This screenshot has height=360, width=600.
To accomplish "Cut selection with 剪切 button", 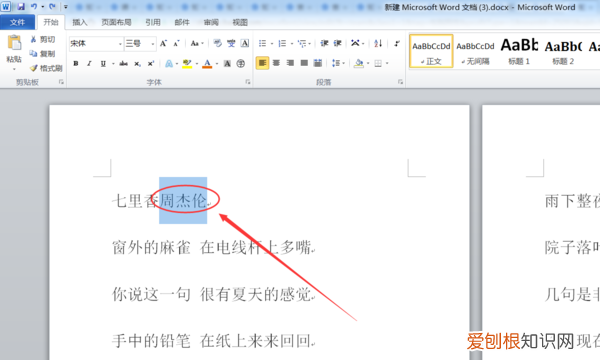I will [42, 39].
